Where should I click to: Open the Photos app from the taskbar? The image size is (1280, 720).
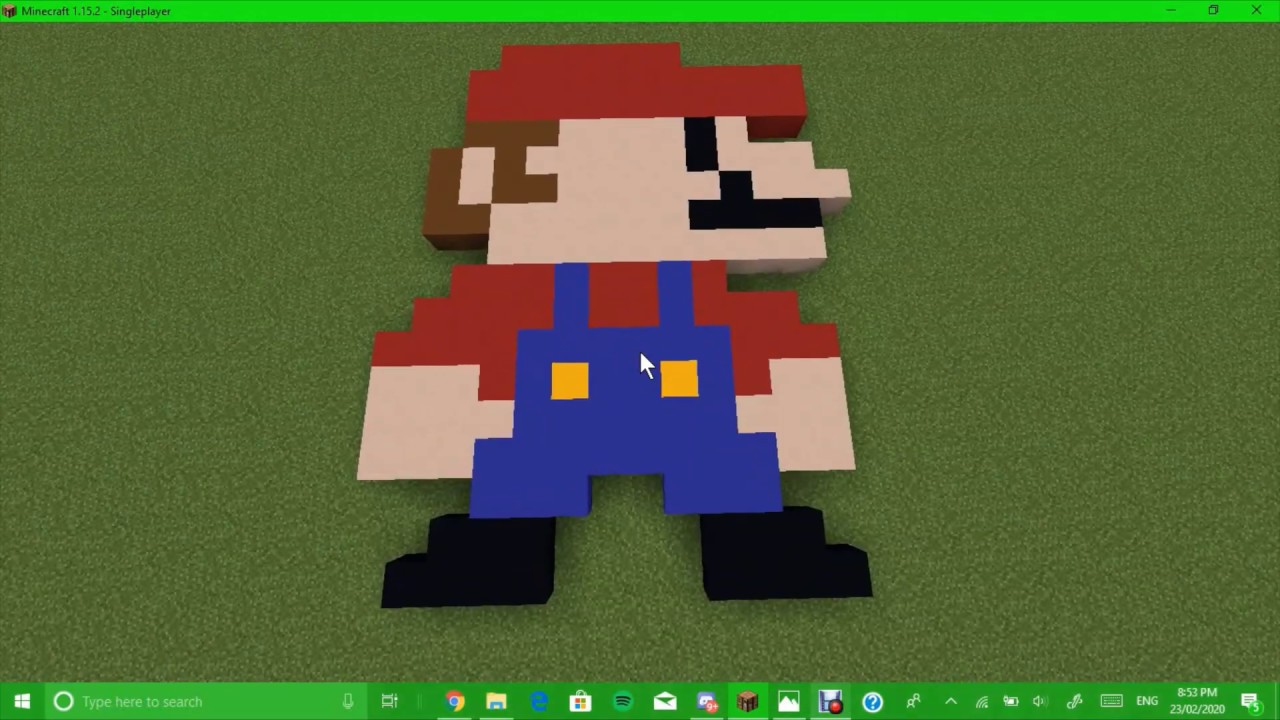(x=789, y=701)
